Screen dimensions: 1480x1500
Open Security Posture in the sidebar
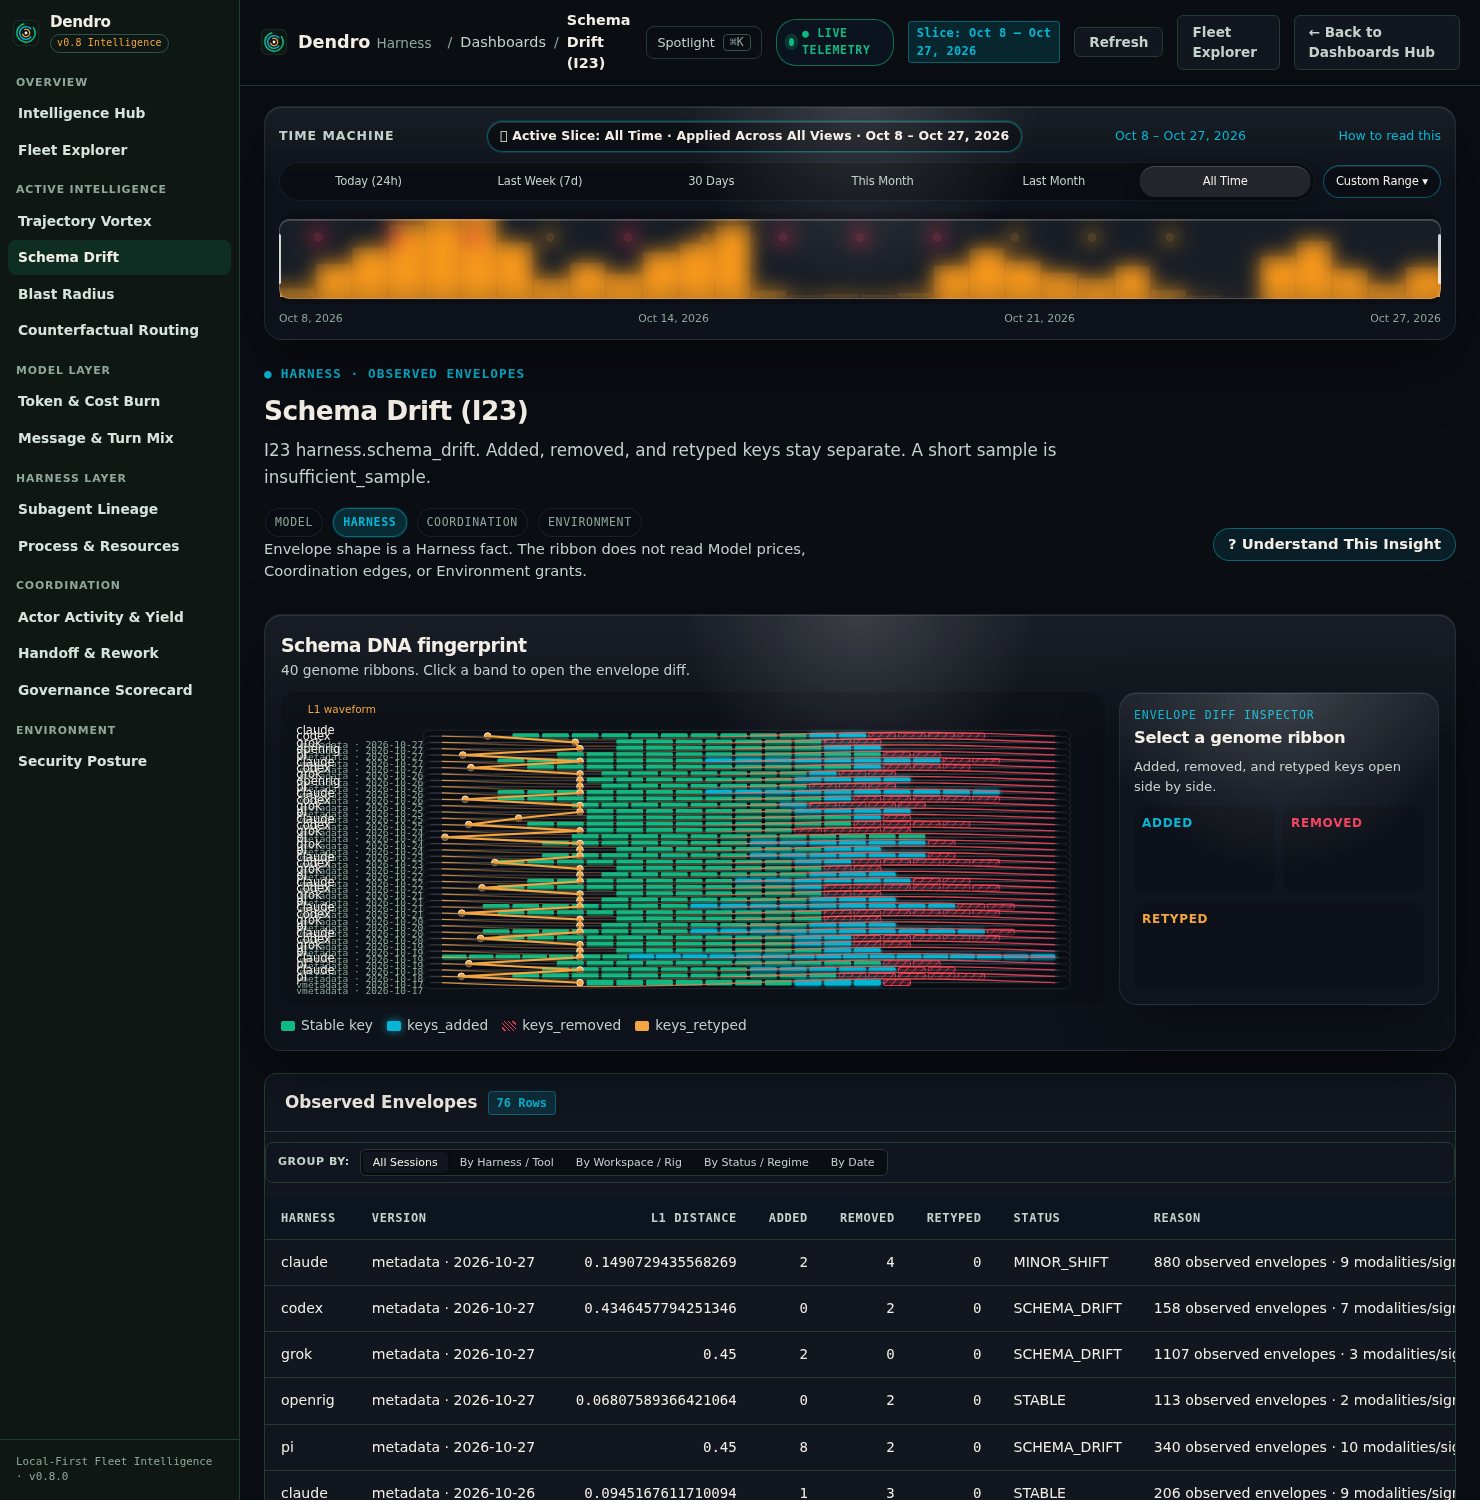tap(119, 761)
